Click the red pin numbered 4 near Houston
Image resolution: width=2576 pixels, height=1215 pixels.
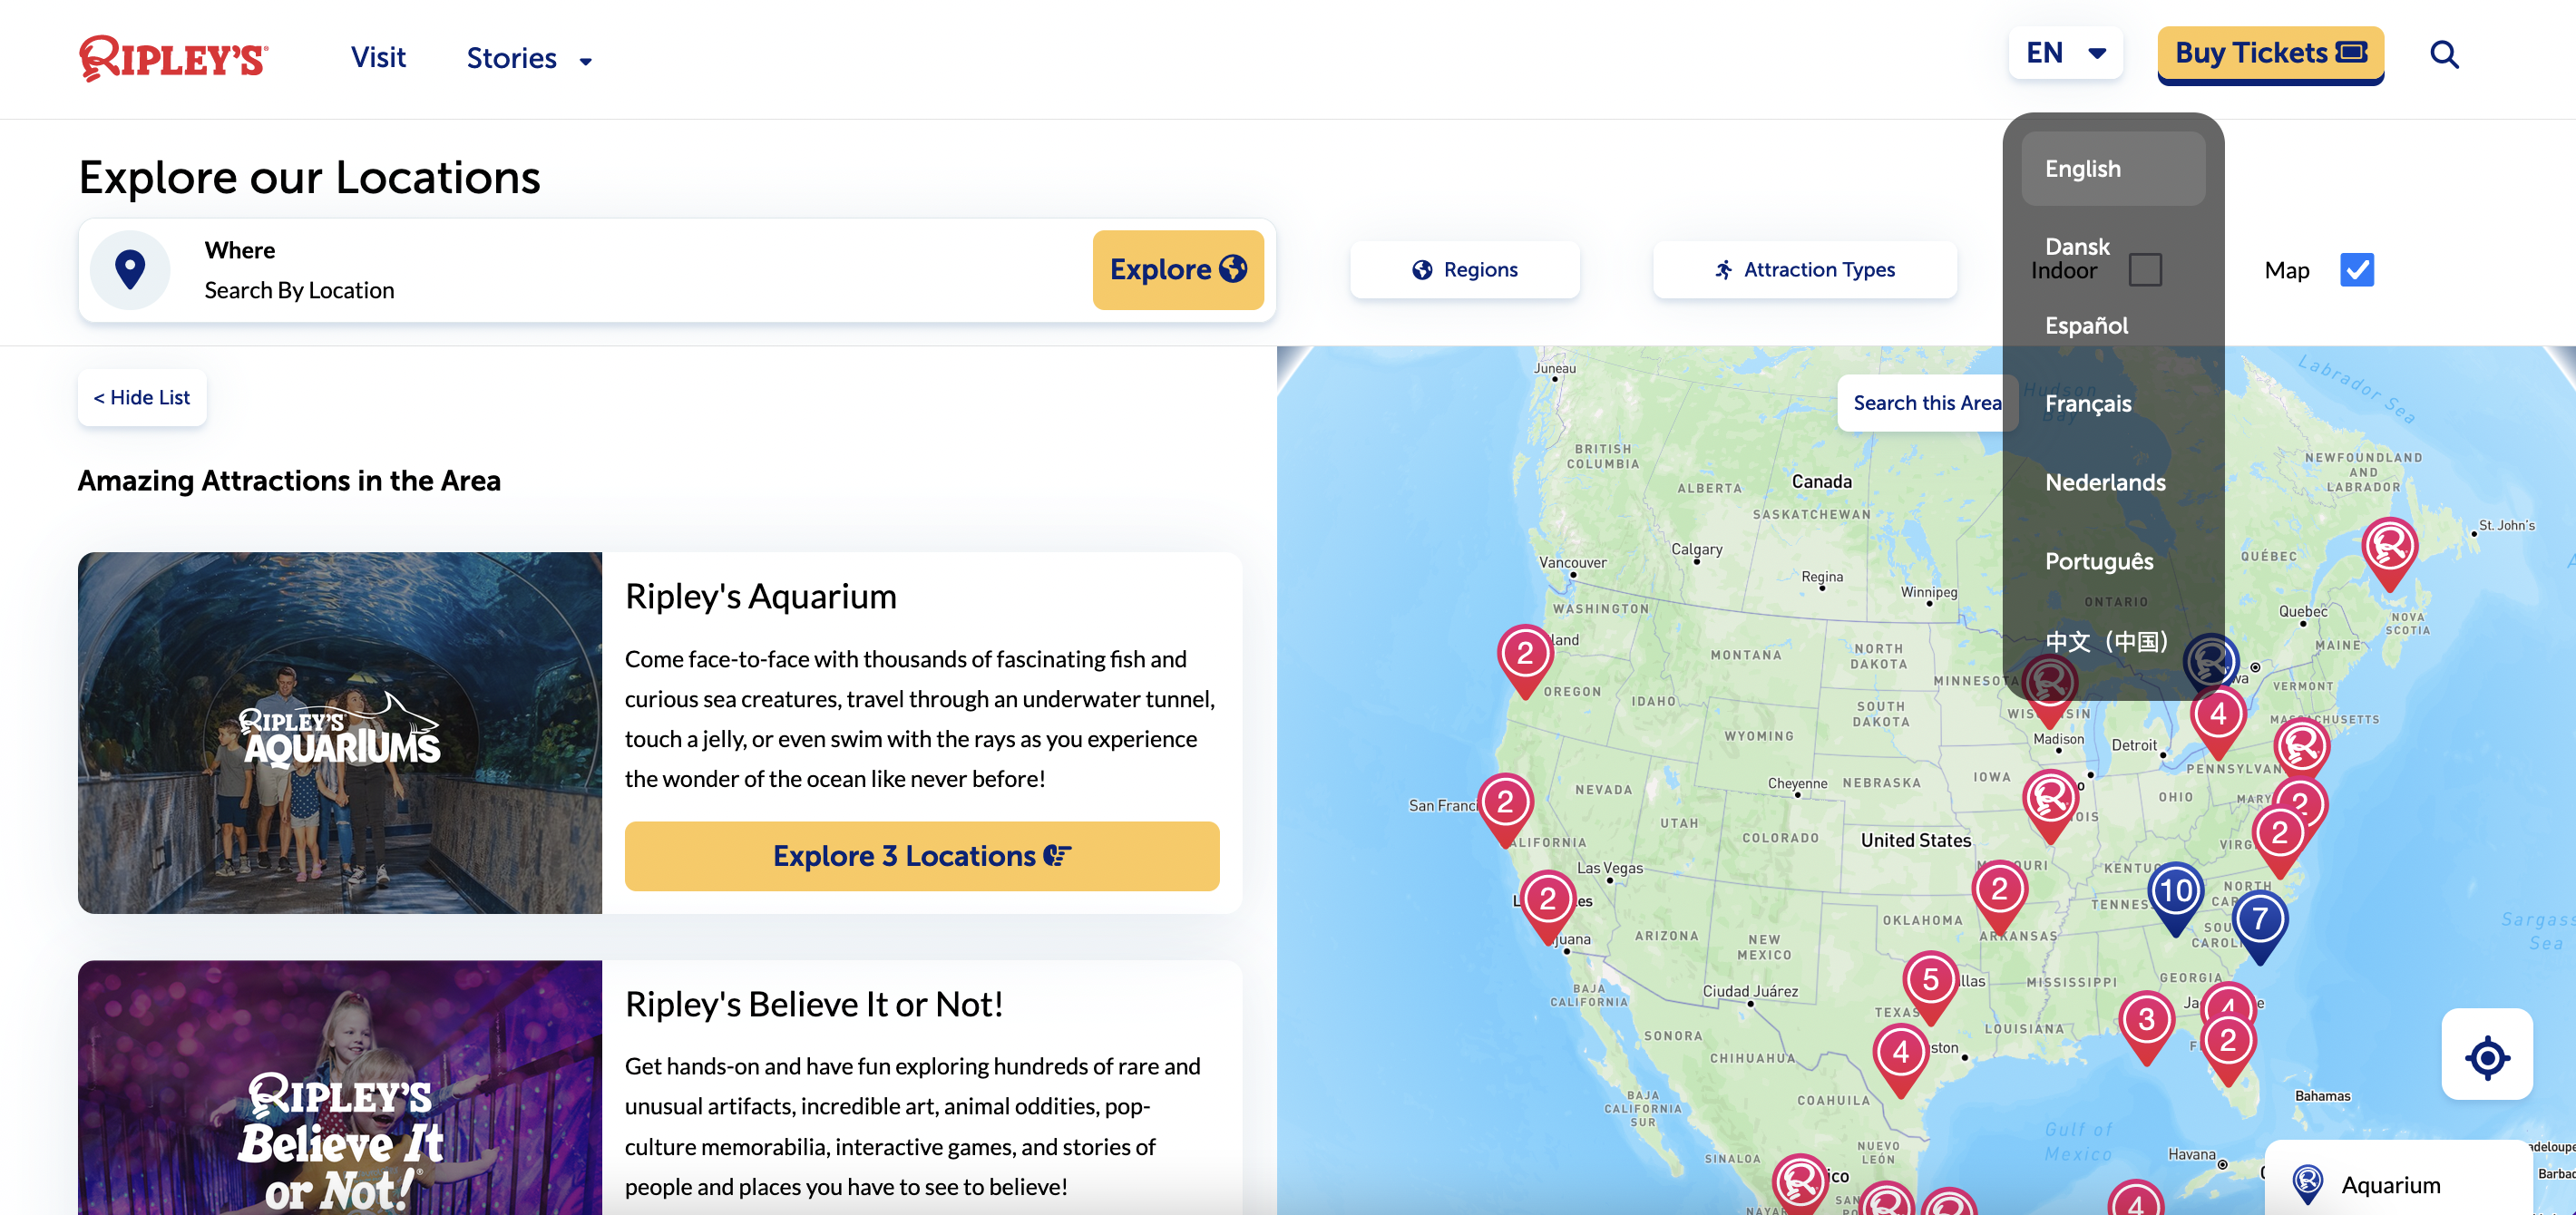click(1900, 1059)
